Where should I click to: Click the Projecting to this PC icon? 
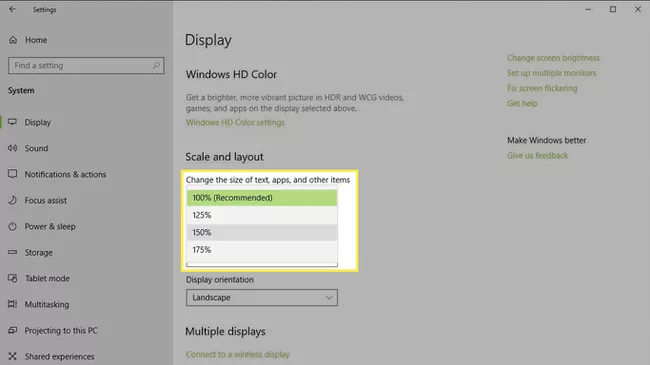coord(12,330)
